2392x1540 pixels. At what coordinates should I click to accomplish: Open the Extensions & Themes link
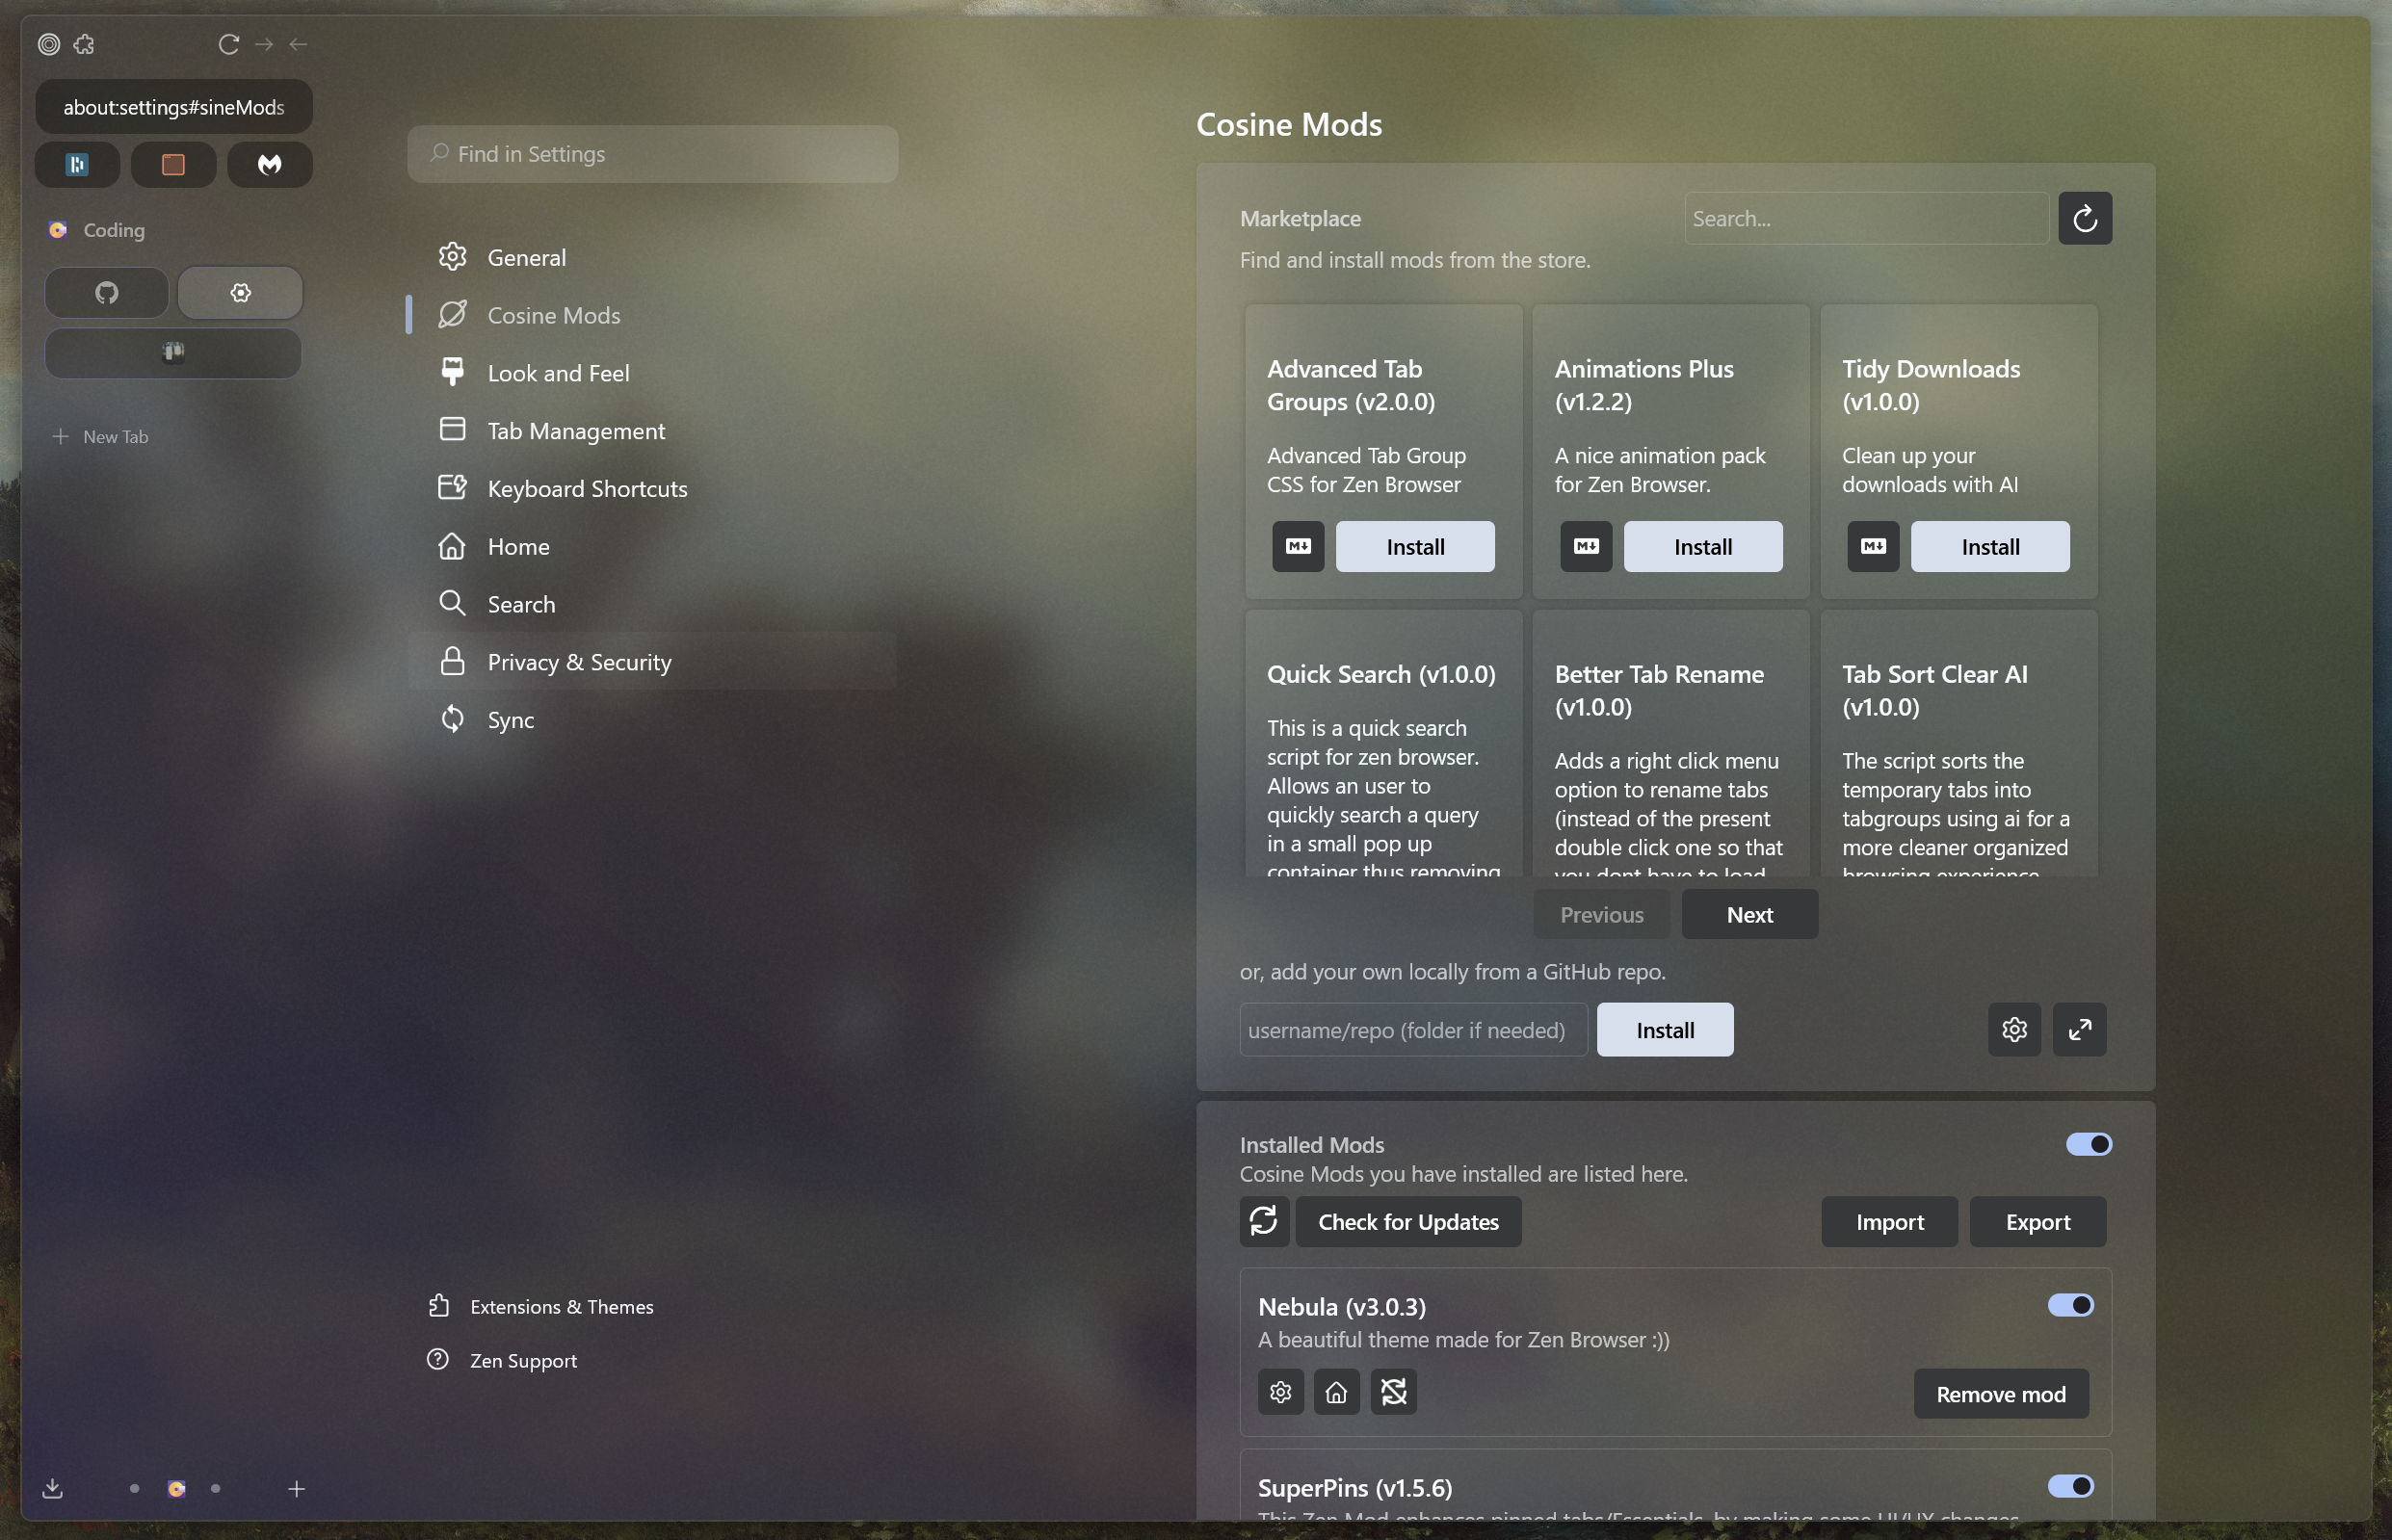561,1306
